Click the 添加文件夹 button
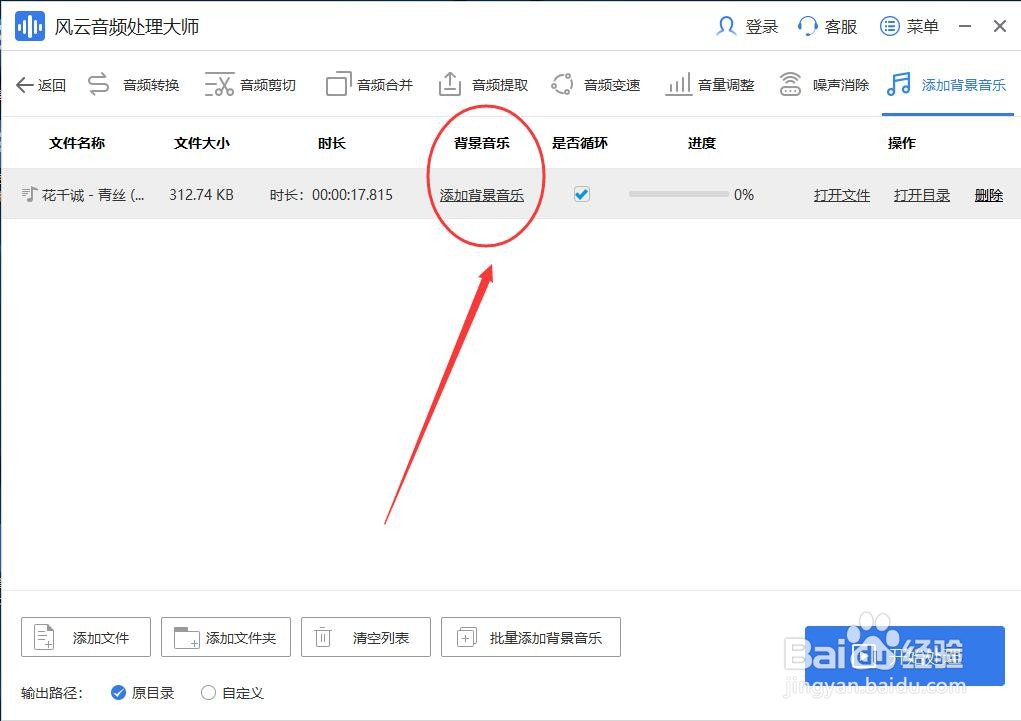The height and width of the screenshot is (721, 1021). click(226, 637)
